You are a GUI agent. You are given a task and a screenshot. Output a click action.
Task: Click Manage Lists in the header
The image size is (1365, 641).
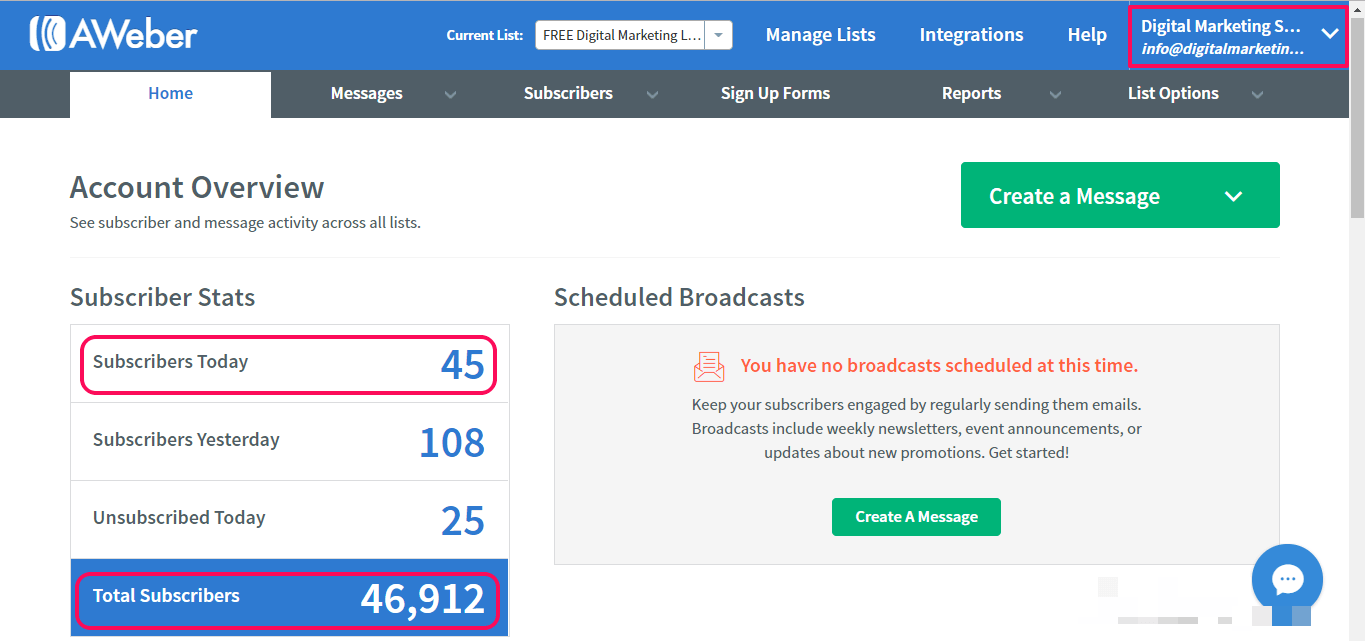pos(820,35)
